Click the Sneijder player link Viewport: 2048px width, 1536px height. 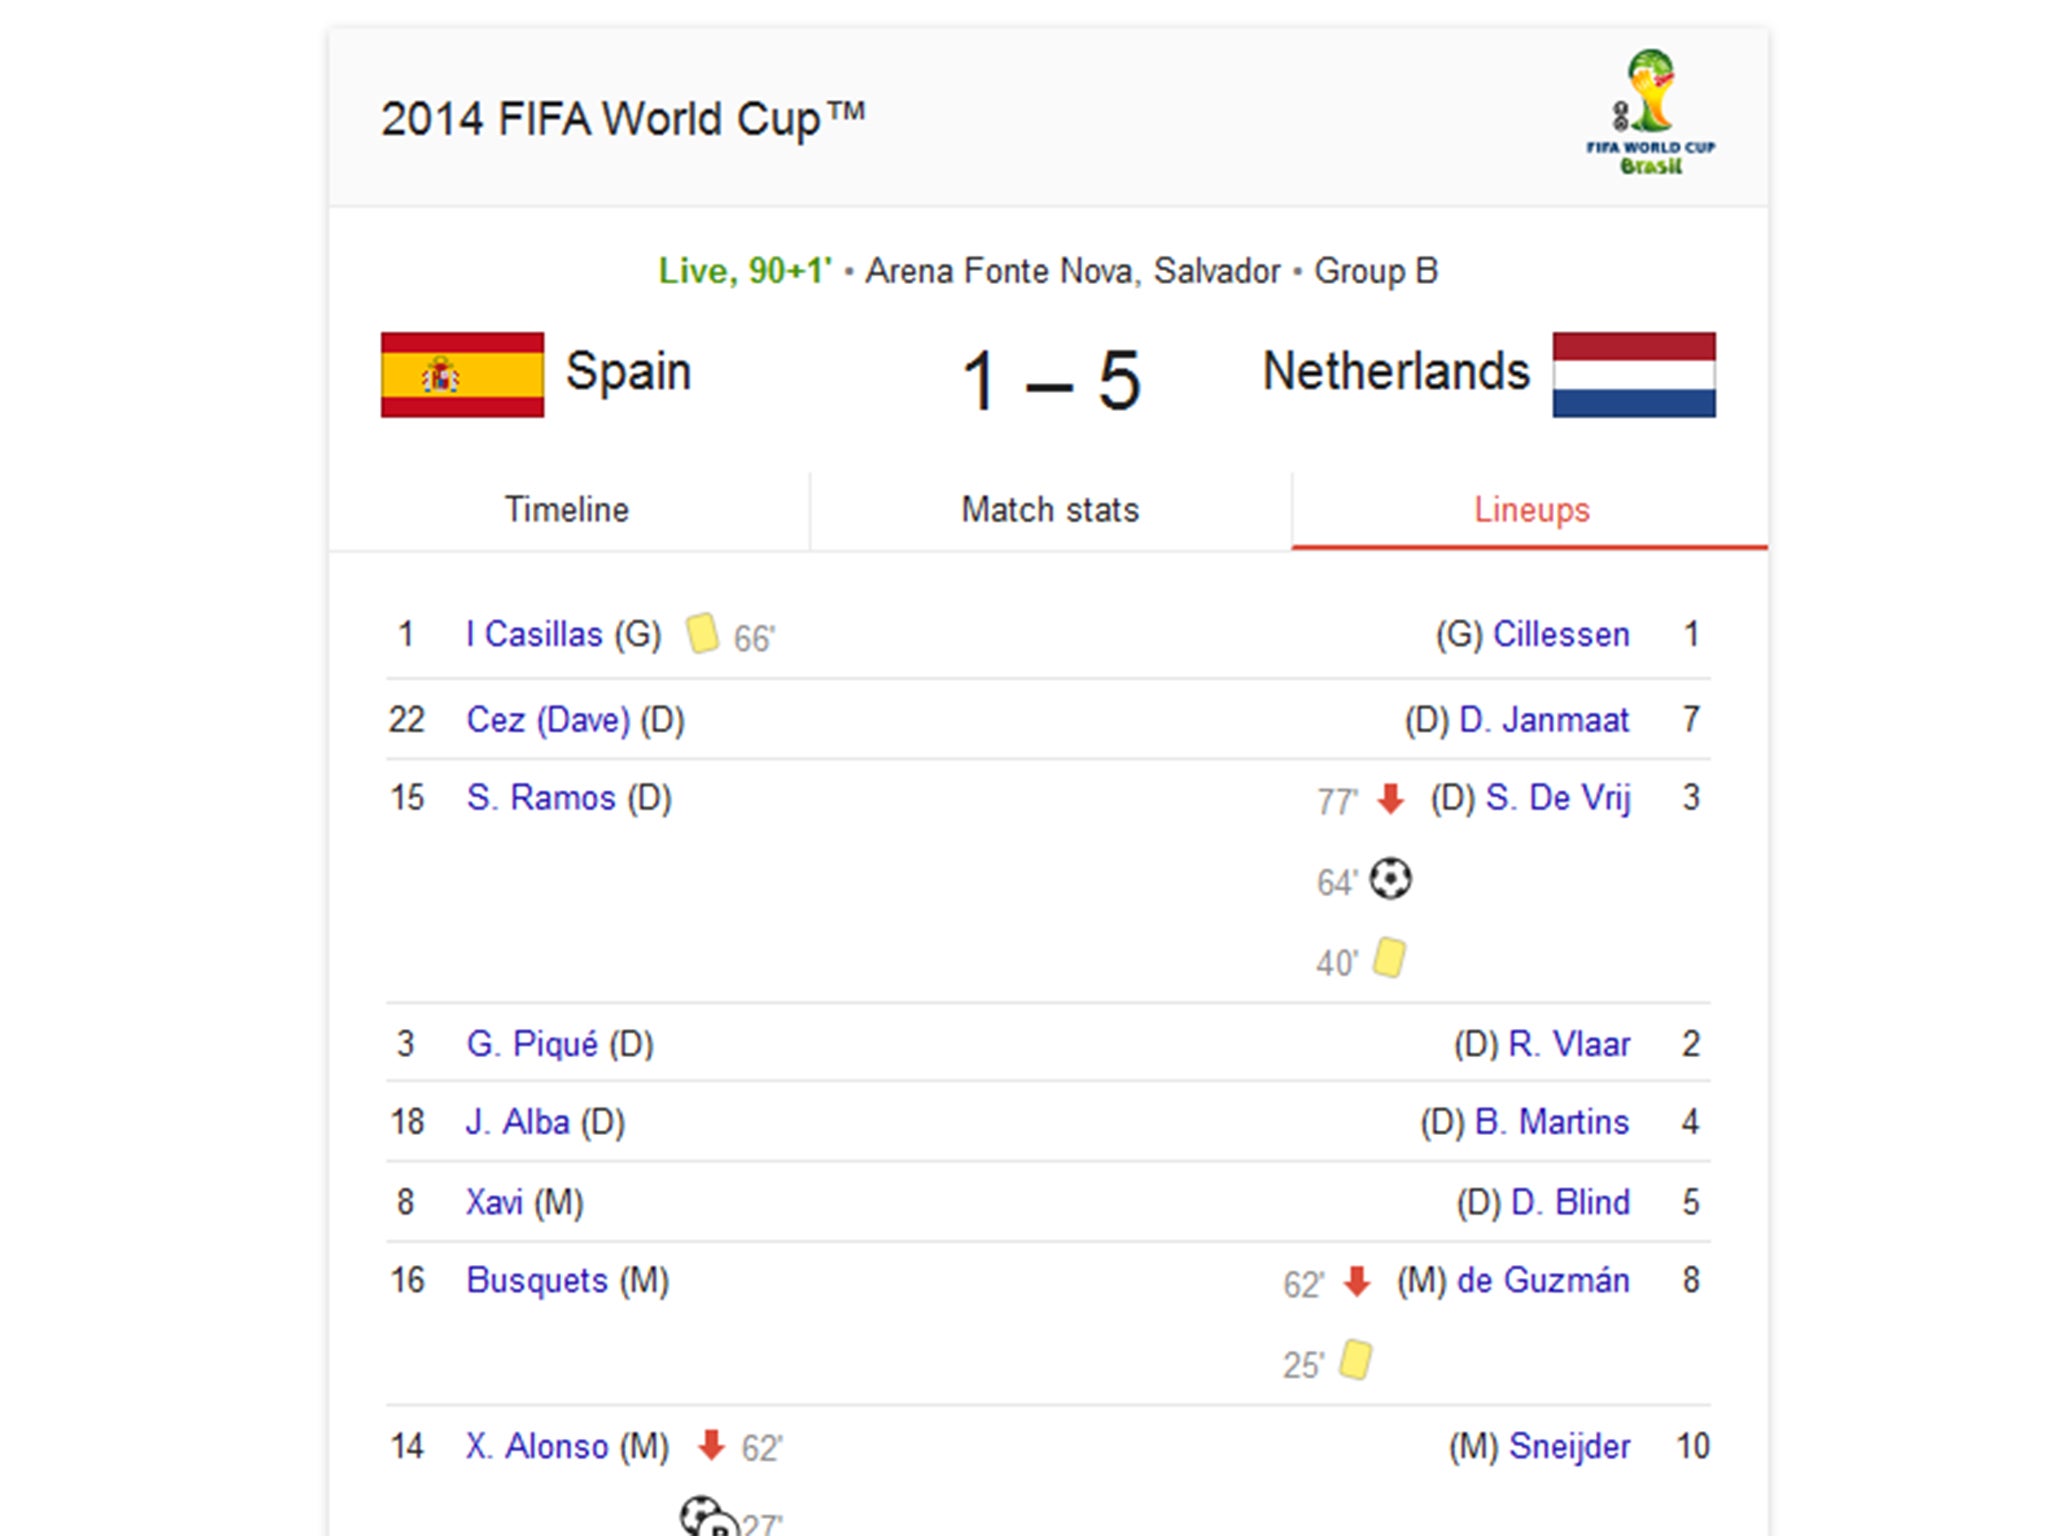click(1569, 1446)
